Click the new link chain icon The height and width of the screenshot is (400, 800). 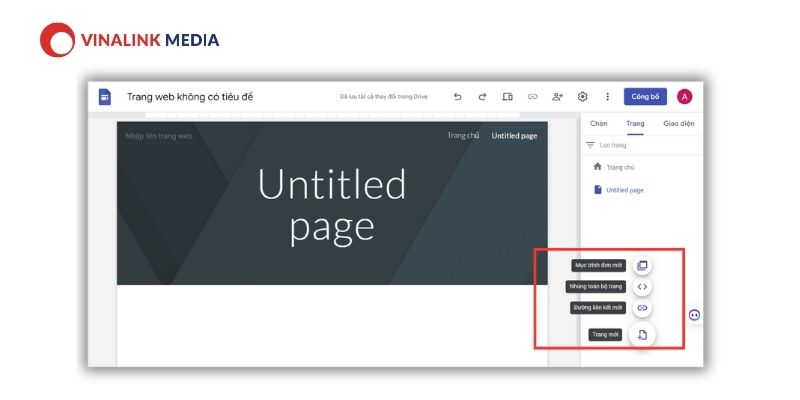642,308
